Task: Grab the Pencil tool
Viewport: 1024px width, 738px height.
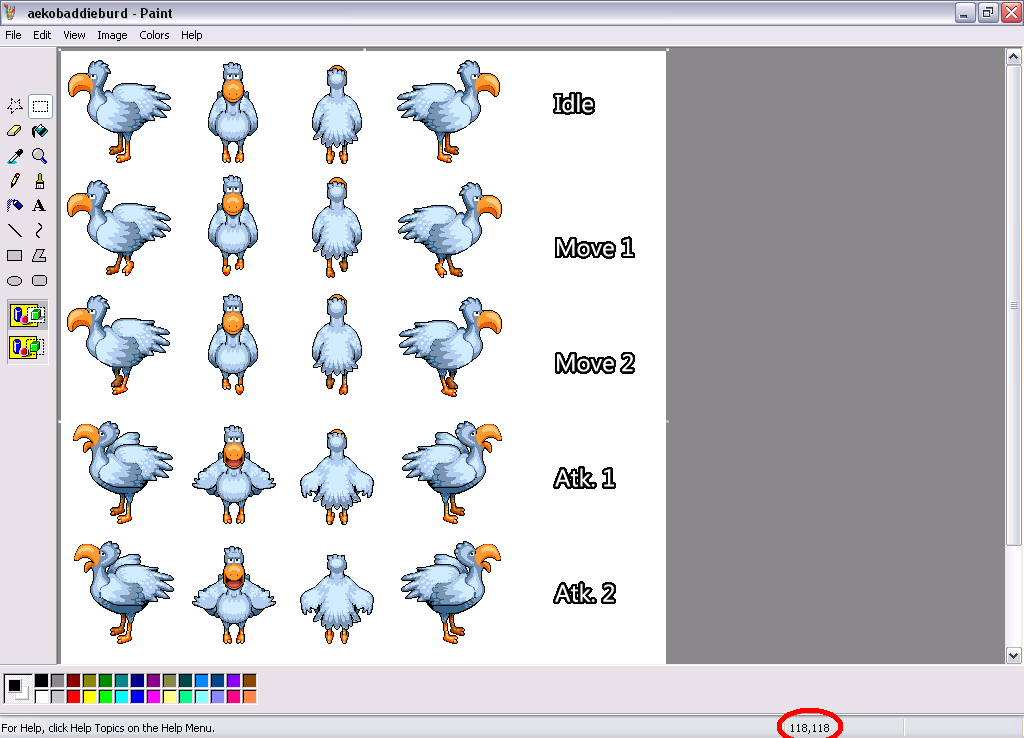Action: (x=15, y=180)
